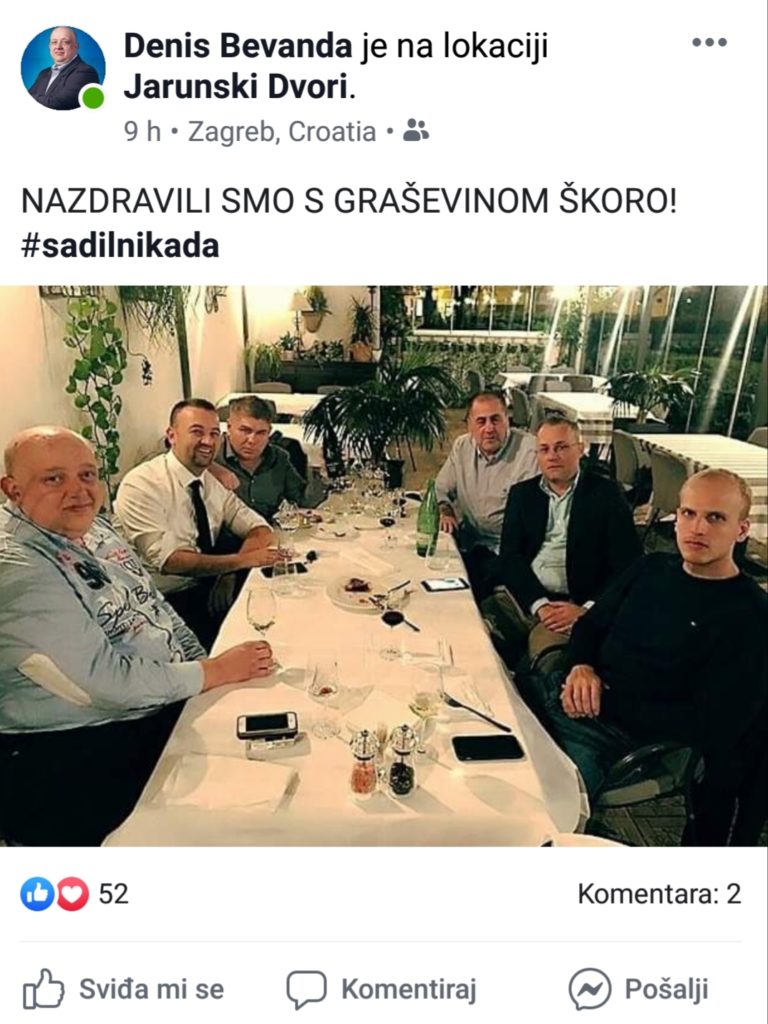
Task: Tap the Sviđa mi se label
Action: pyautogui.click(x=152, y=989)
